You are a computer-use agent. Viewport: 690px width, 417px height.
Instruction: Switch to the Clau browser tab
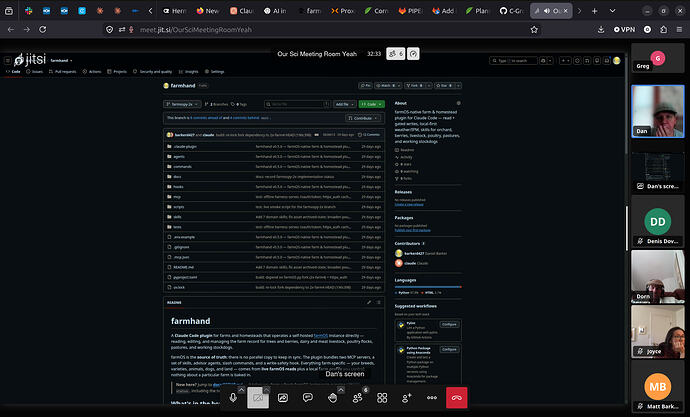coord(242,11)
